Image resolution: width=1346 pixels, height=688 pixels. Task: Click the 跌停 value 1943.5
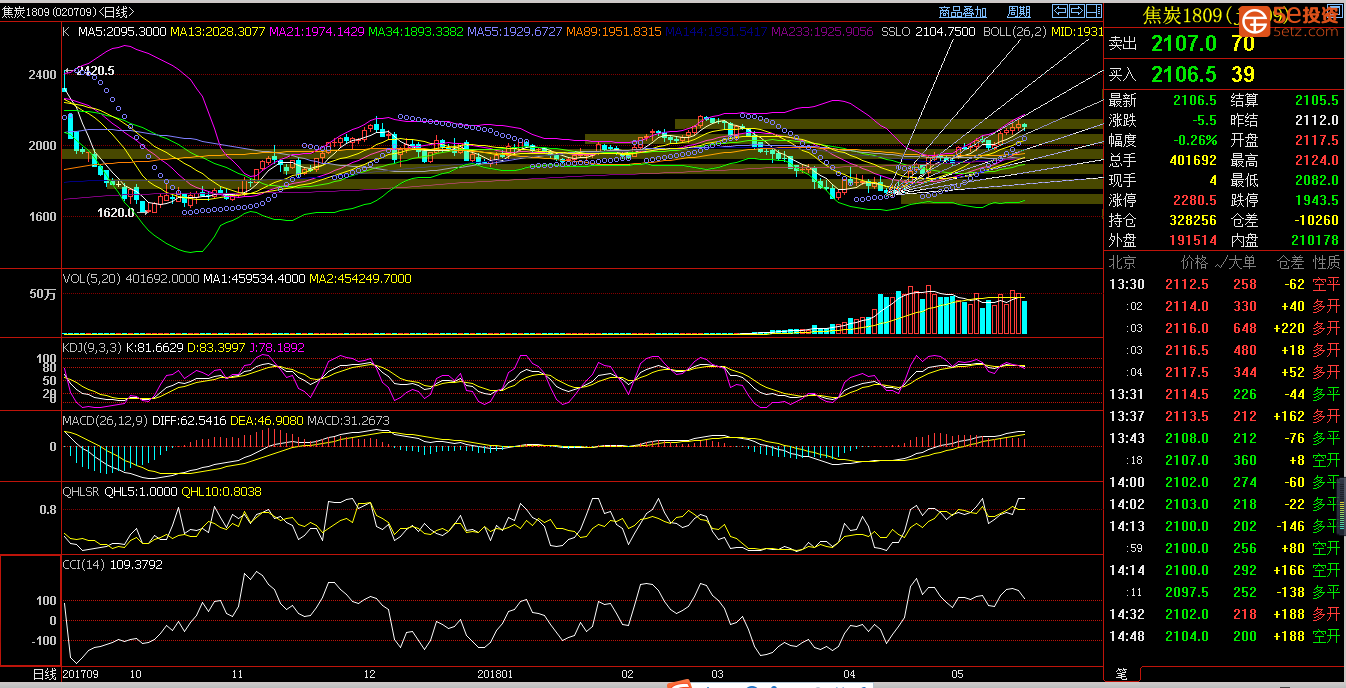[1316, 200]
